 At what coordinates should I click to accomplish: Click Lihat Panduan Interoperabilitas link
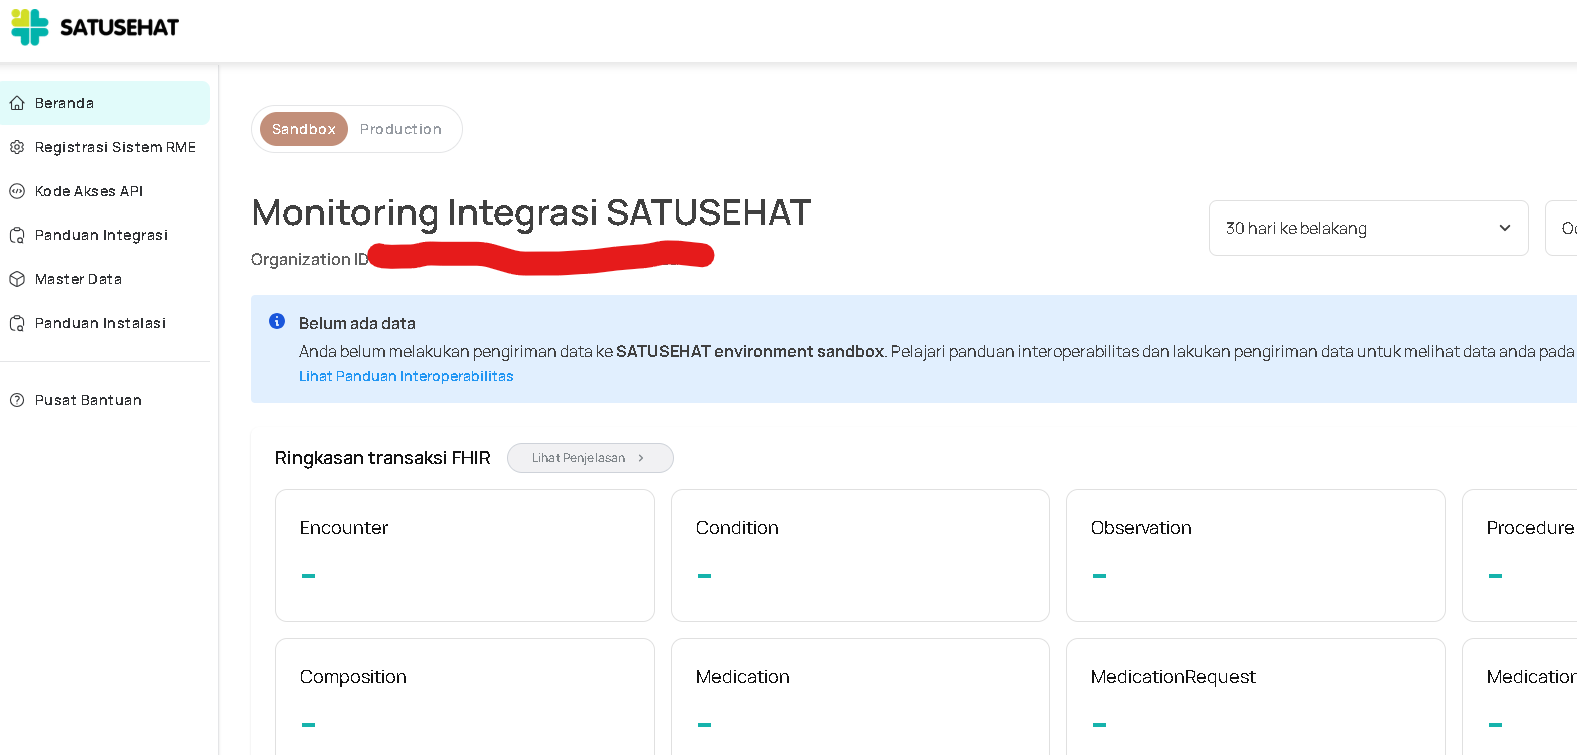pos(406,376)
